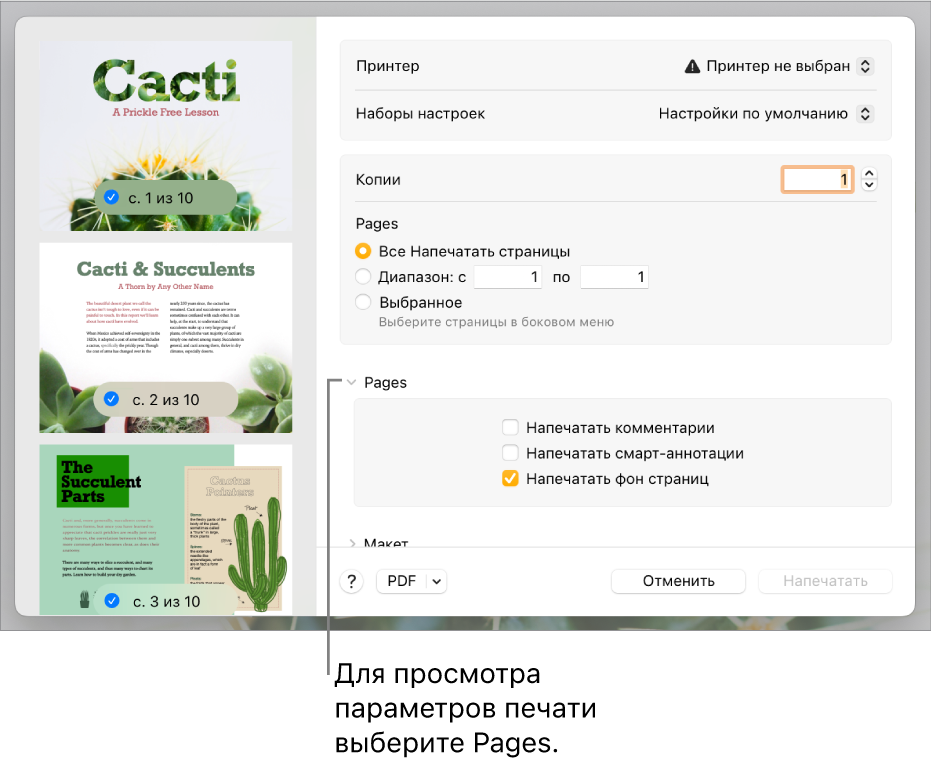The image size is (931, 769).
Task: Click the range start field after 'с'
Action: tap(507, 277)
